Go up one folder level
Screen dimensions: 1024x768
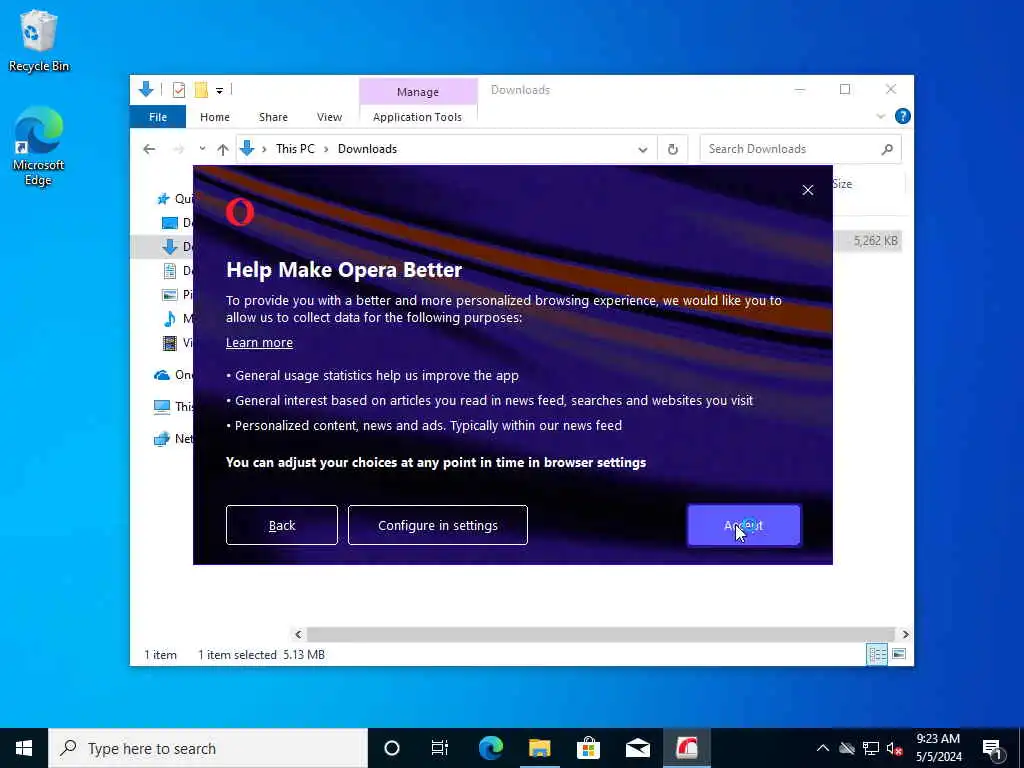(x=223, y=150)
